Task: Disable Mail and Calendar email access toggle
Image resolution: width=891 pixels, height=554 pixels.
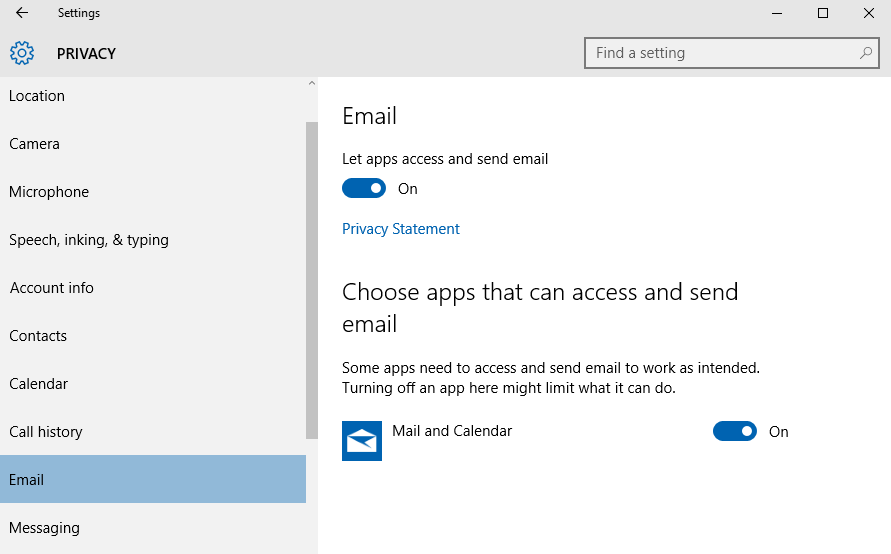Action: (x=735, y=431)
